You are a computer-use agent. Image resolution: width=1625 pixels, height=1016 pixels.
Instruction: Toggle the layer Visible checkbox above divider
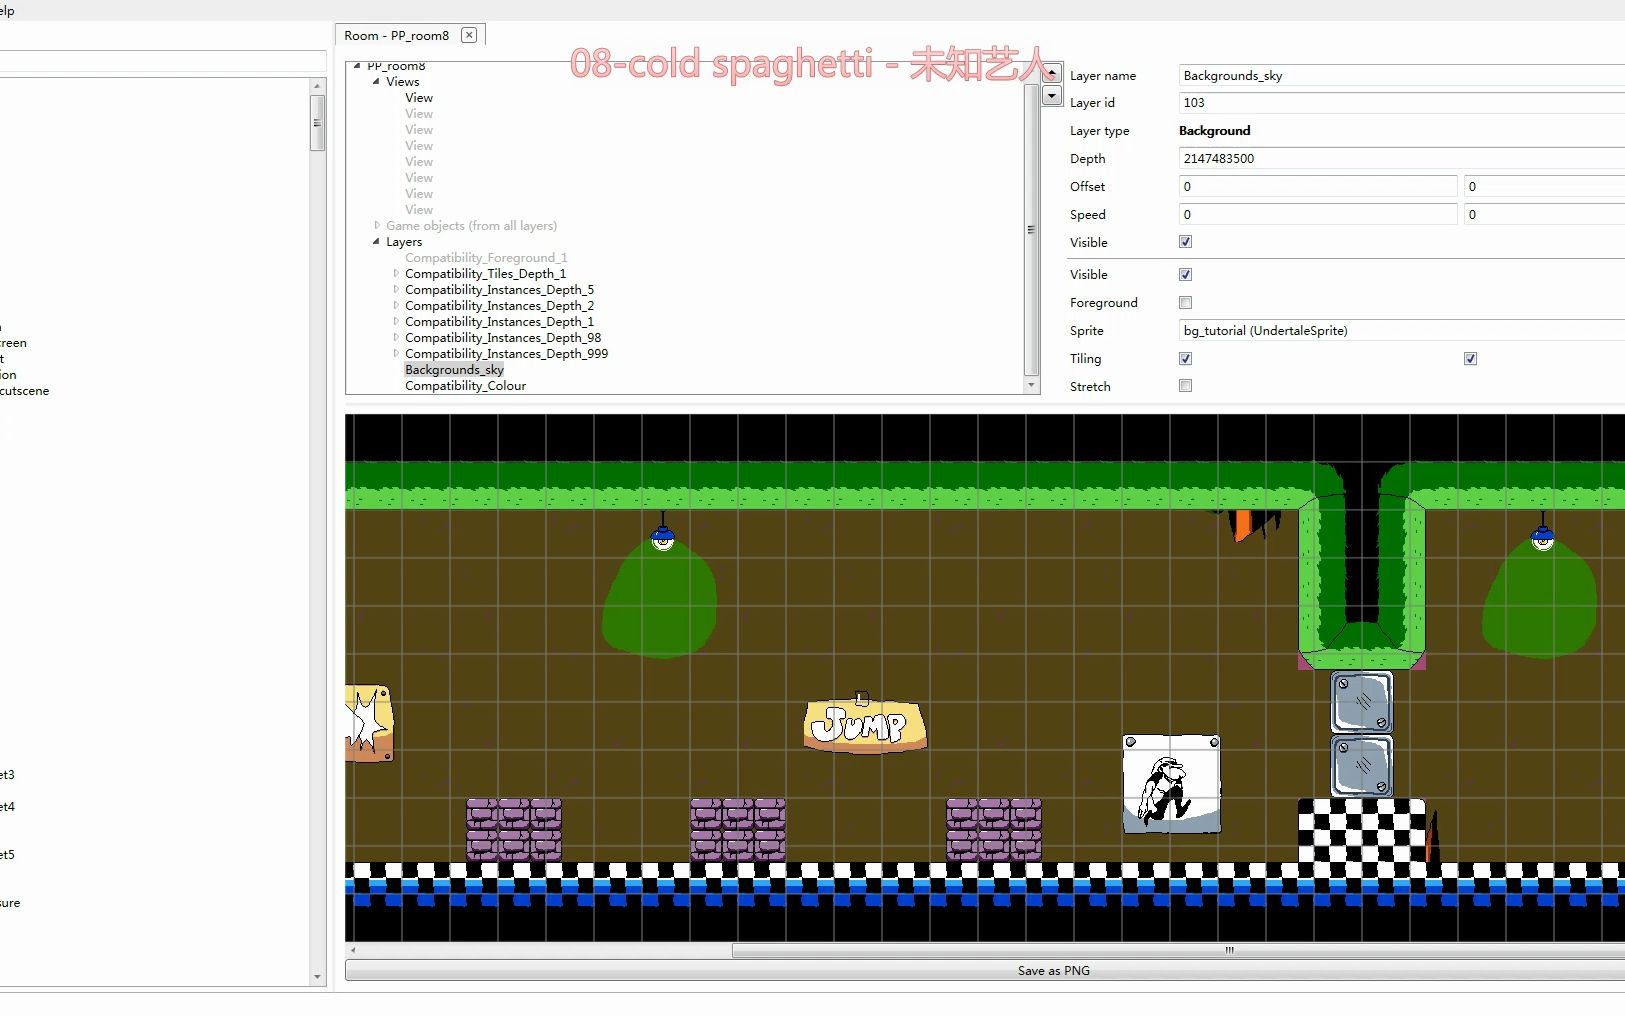(1185, 242)
